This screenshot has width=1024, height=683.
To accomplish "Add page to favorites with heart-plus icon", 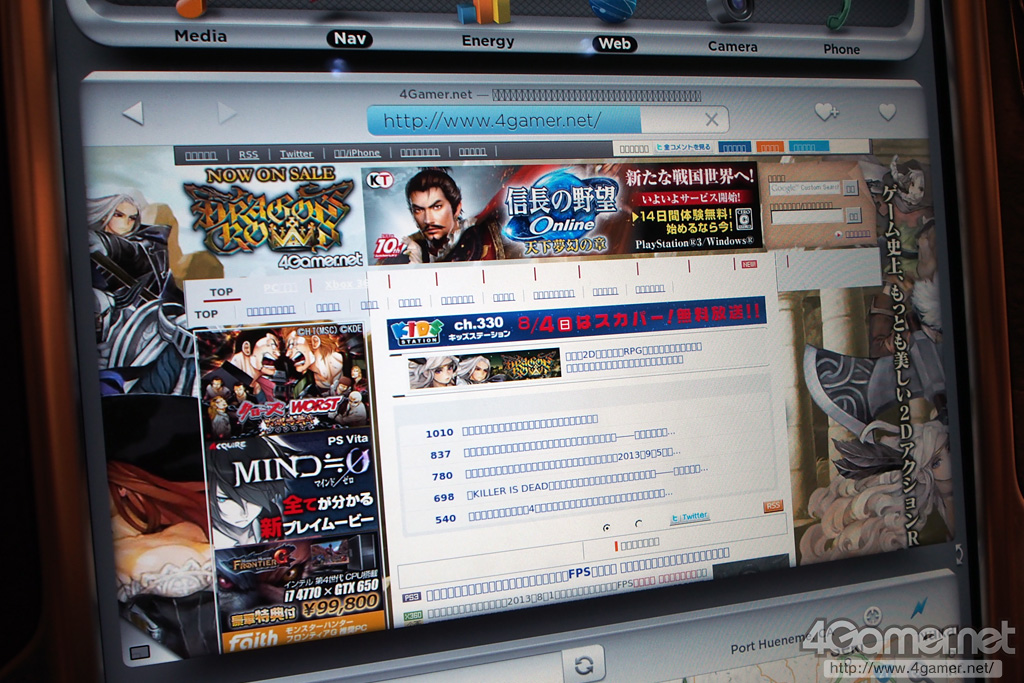I will 826,112.
